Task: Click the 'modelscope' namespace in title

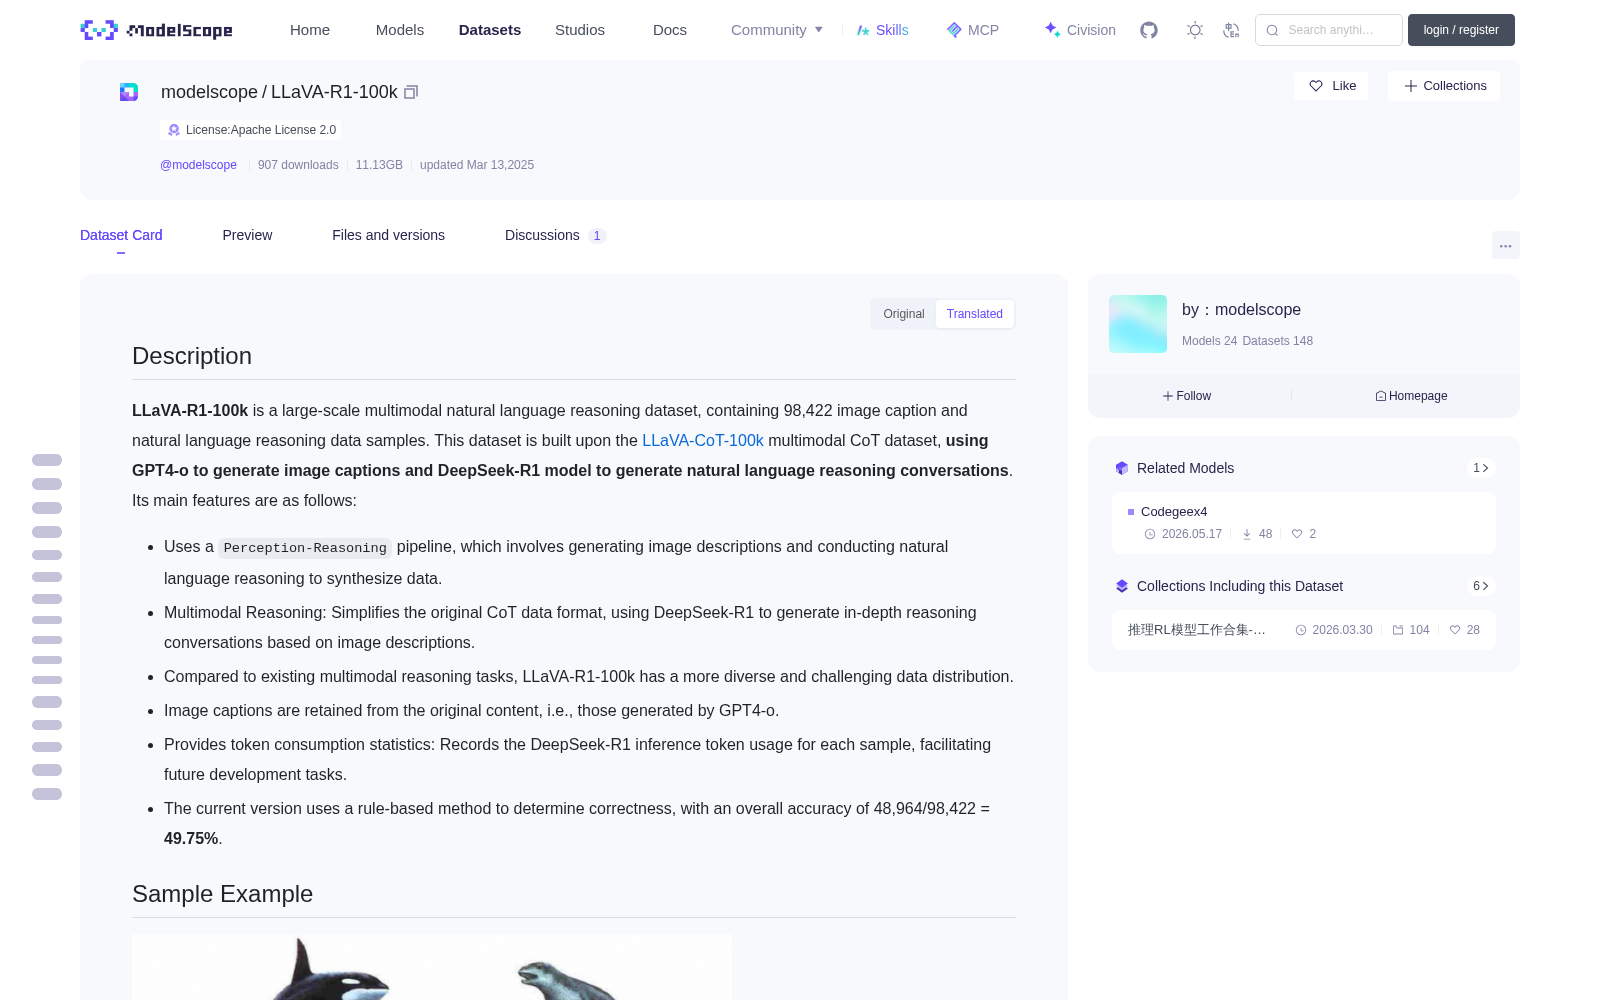Action: (x=209, y=92)
